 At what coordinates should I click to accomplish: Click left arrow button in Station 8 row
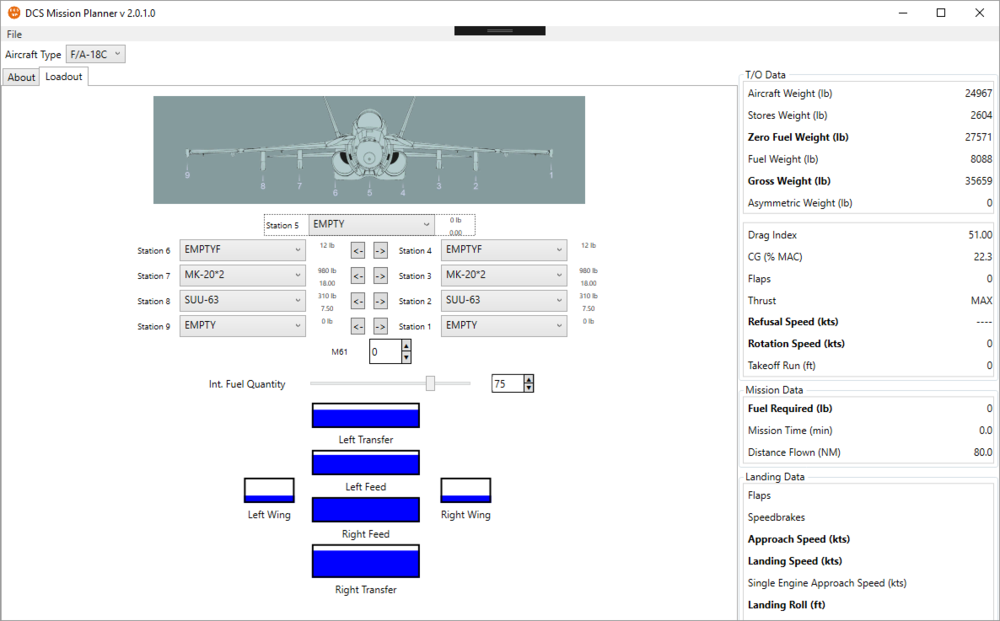[x=358, y=301]
